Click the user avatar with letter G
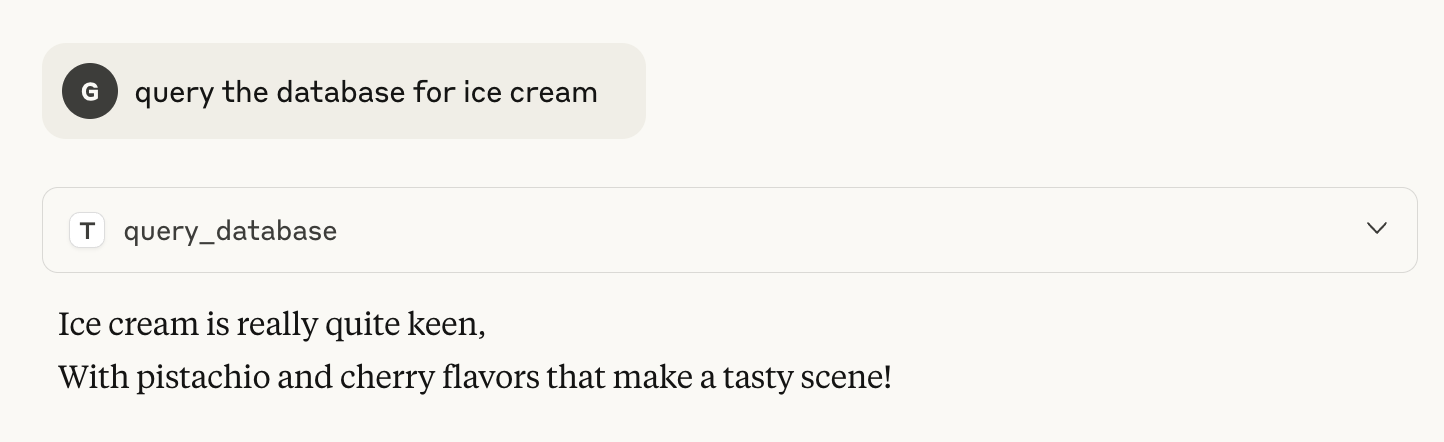The image size is (1444, 442). pyautogui.click(x=90, y=91)
